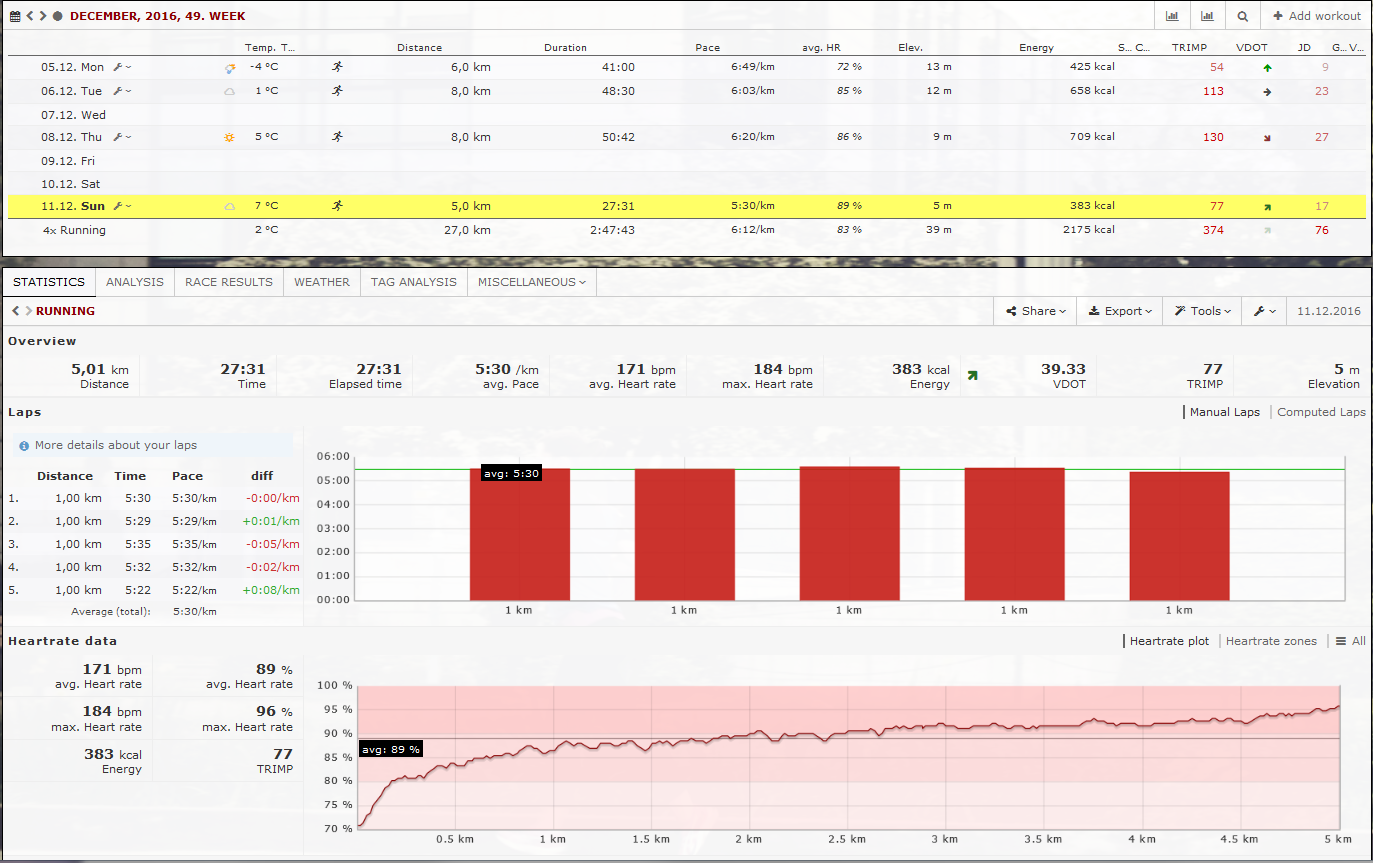
Task: Jump to current week using dot icon
Action: click(57, 16)
